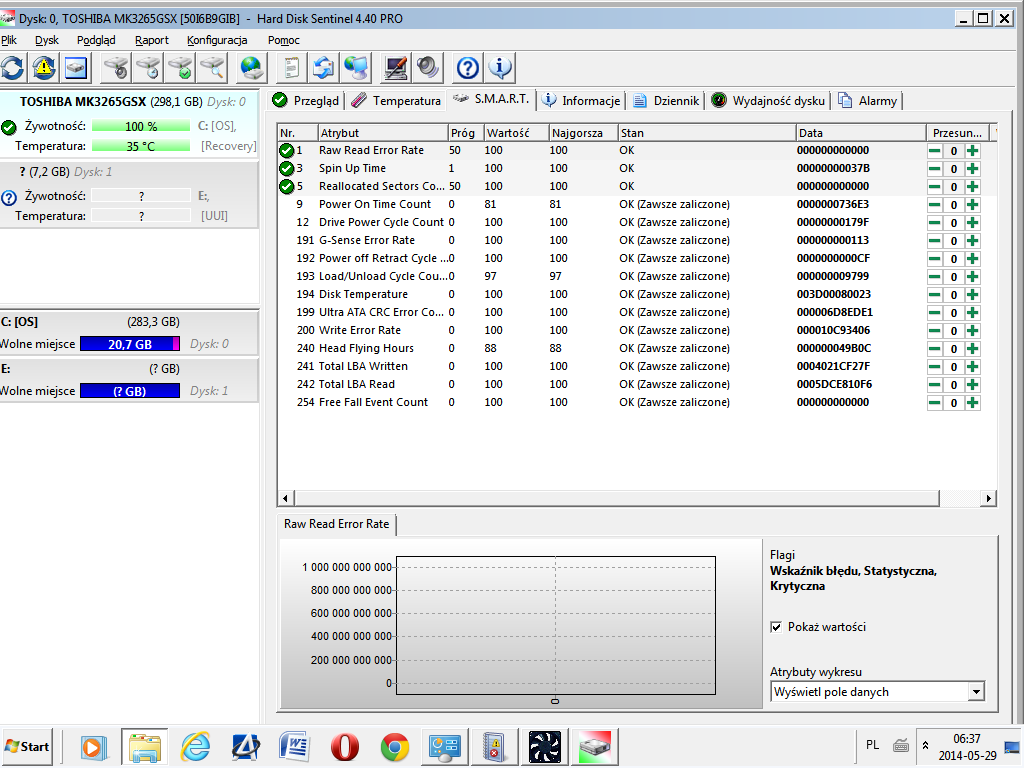Switch to the Alarmy tab
The width and height of the screenshot is (1024, 768).
tap(867, 101)
